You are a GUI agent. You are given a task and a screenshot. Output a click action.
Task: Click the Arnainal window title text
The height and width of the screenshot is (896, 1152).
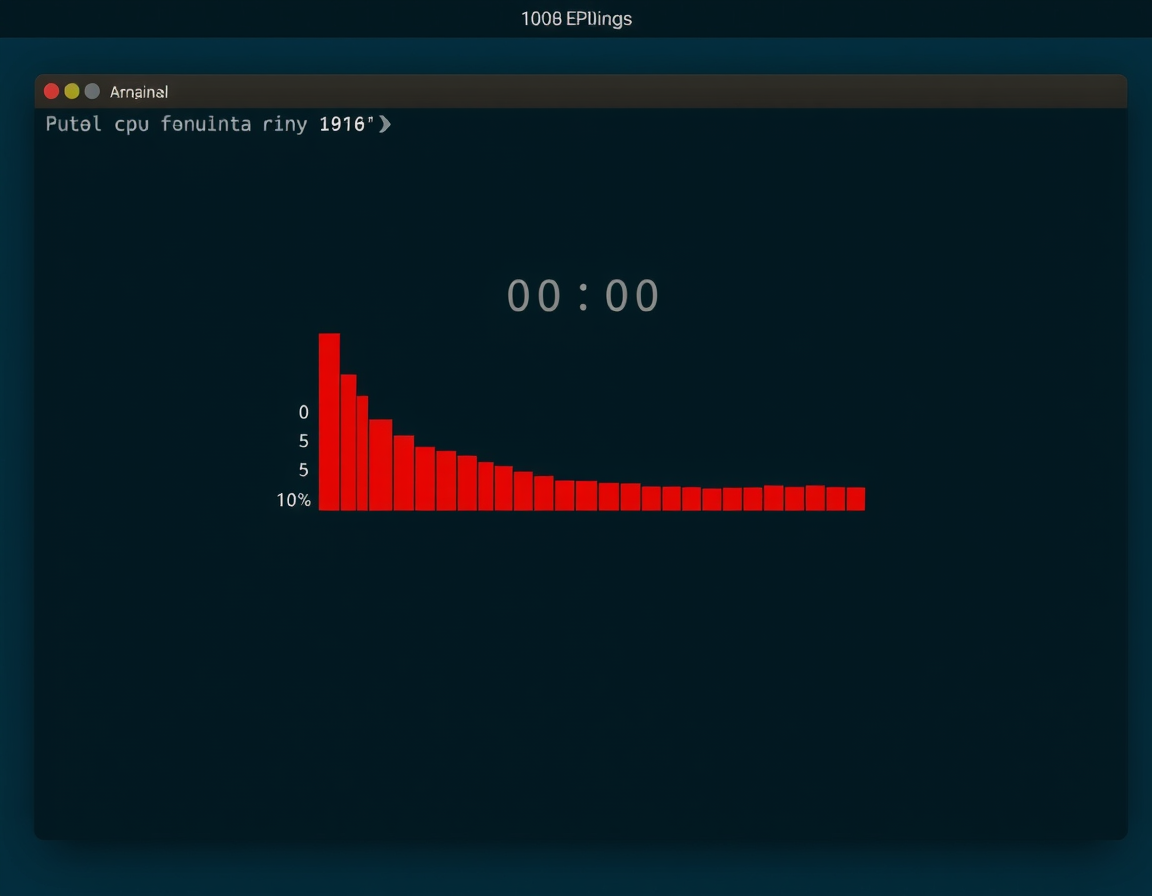(139, 92)
